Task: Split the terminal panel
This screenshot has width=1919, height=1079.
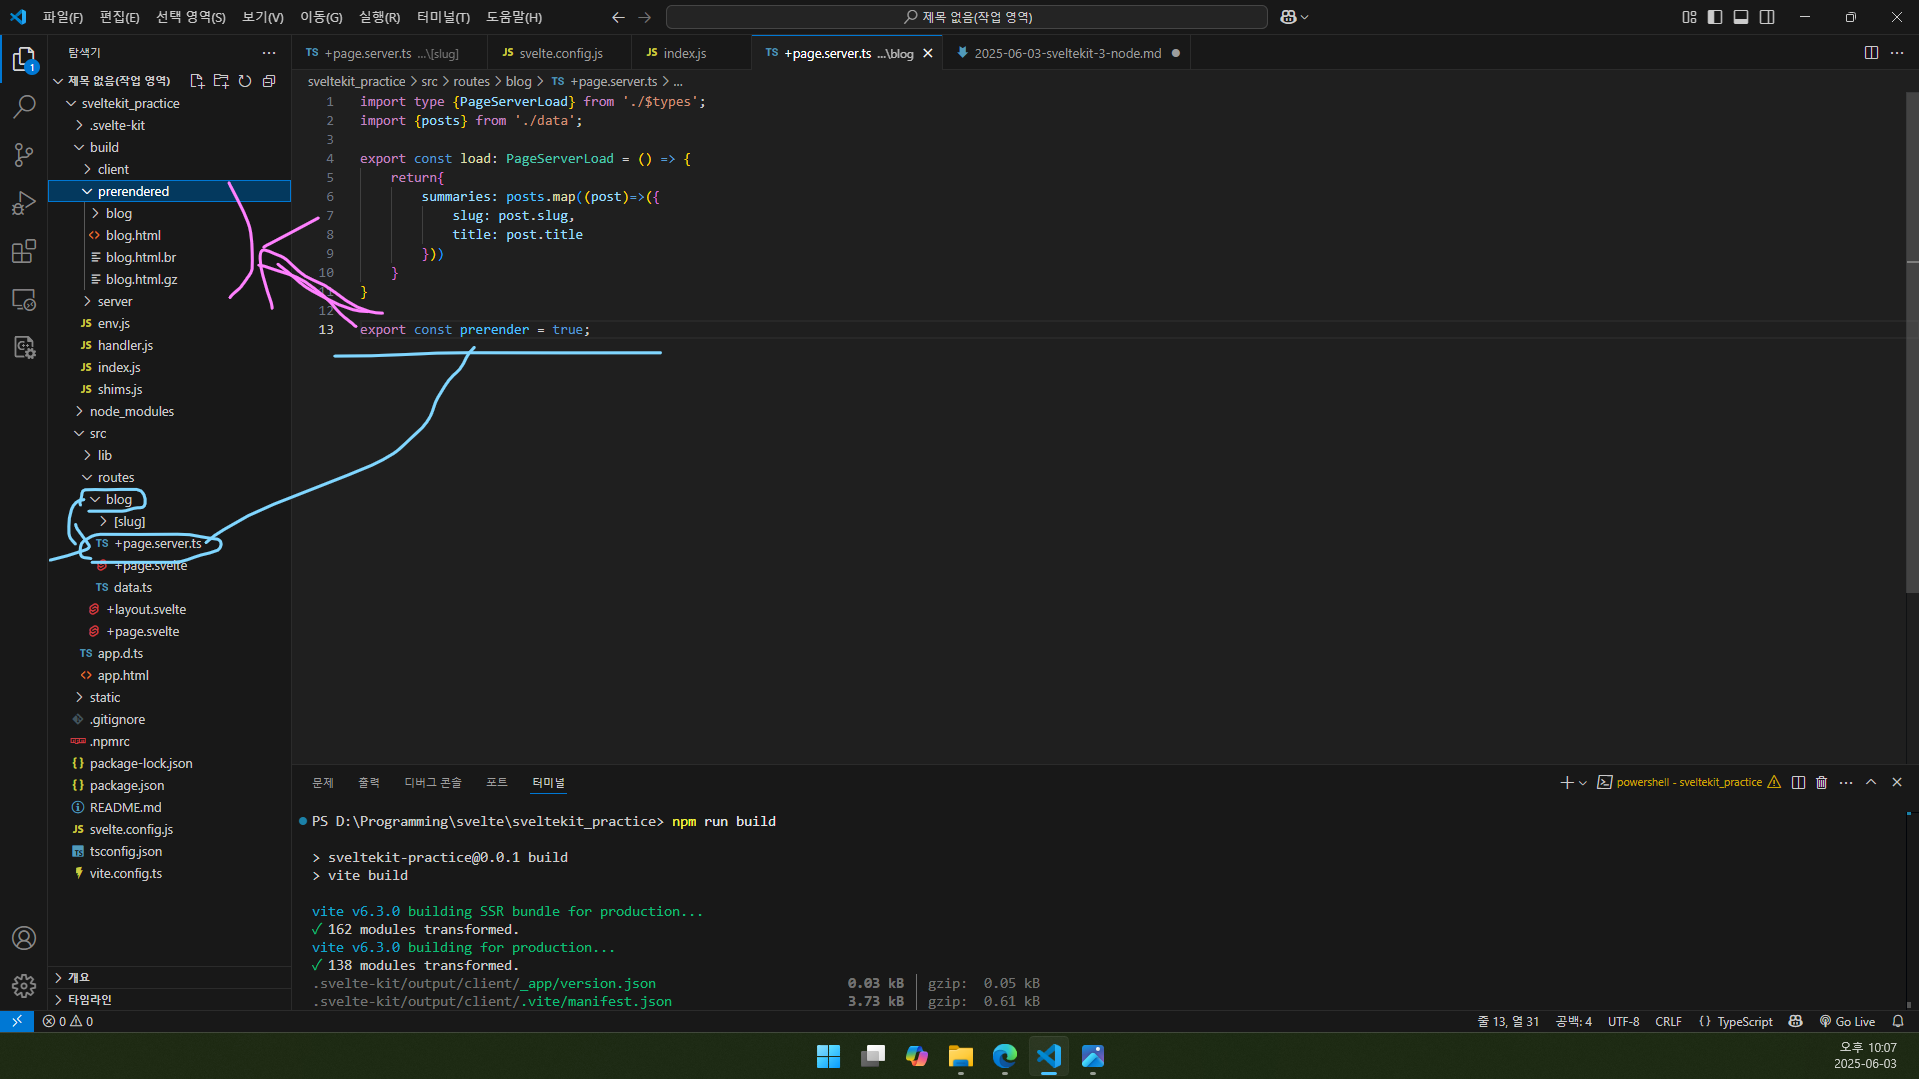Action: point(1798,782)
